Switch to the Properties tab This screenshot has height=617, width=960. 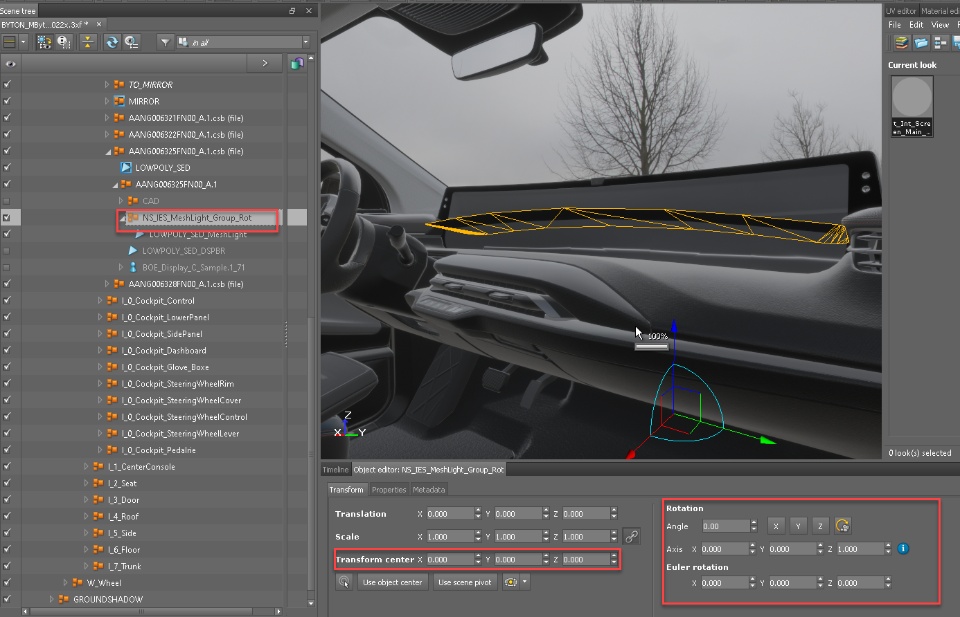389,490
